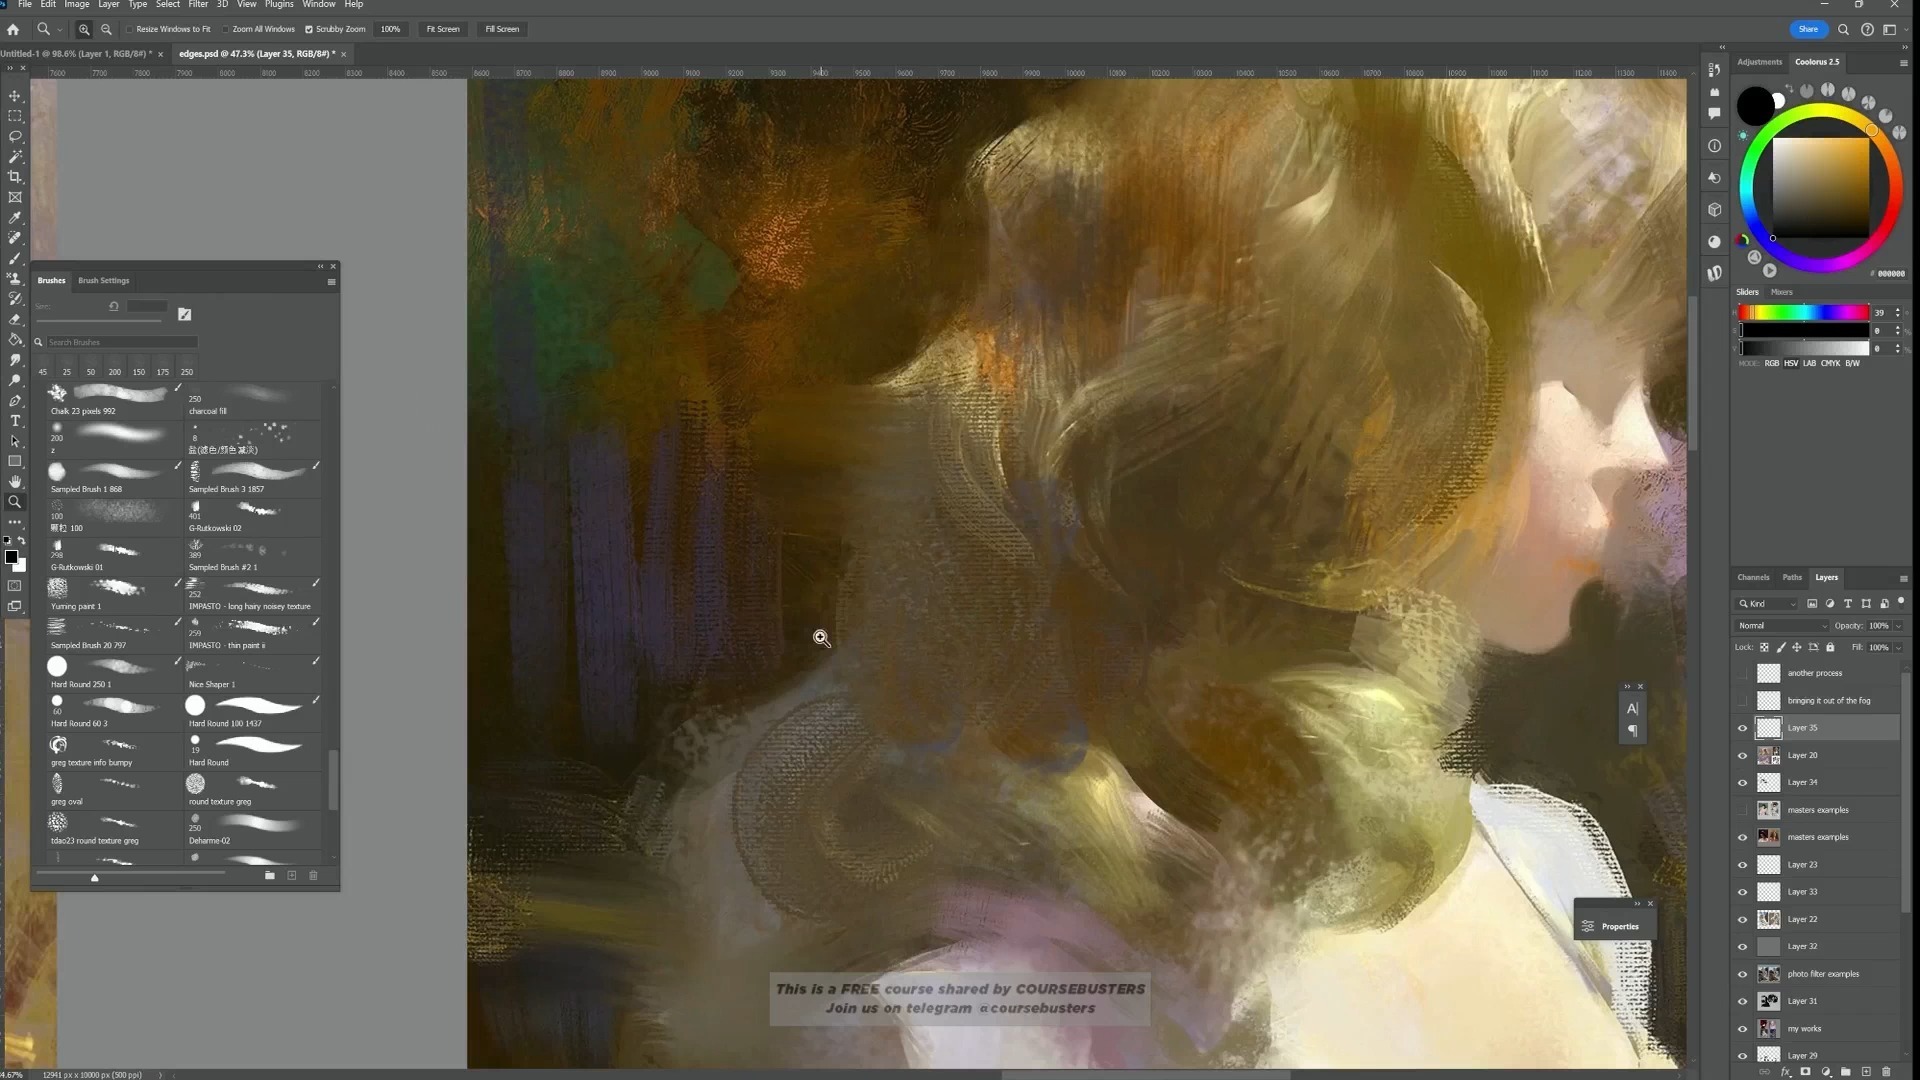Switch to Channels tab
This screenshot has width=1920, height=1080.
[1753, 577]
